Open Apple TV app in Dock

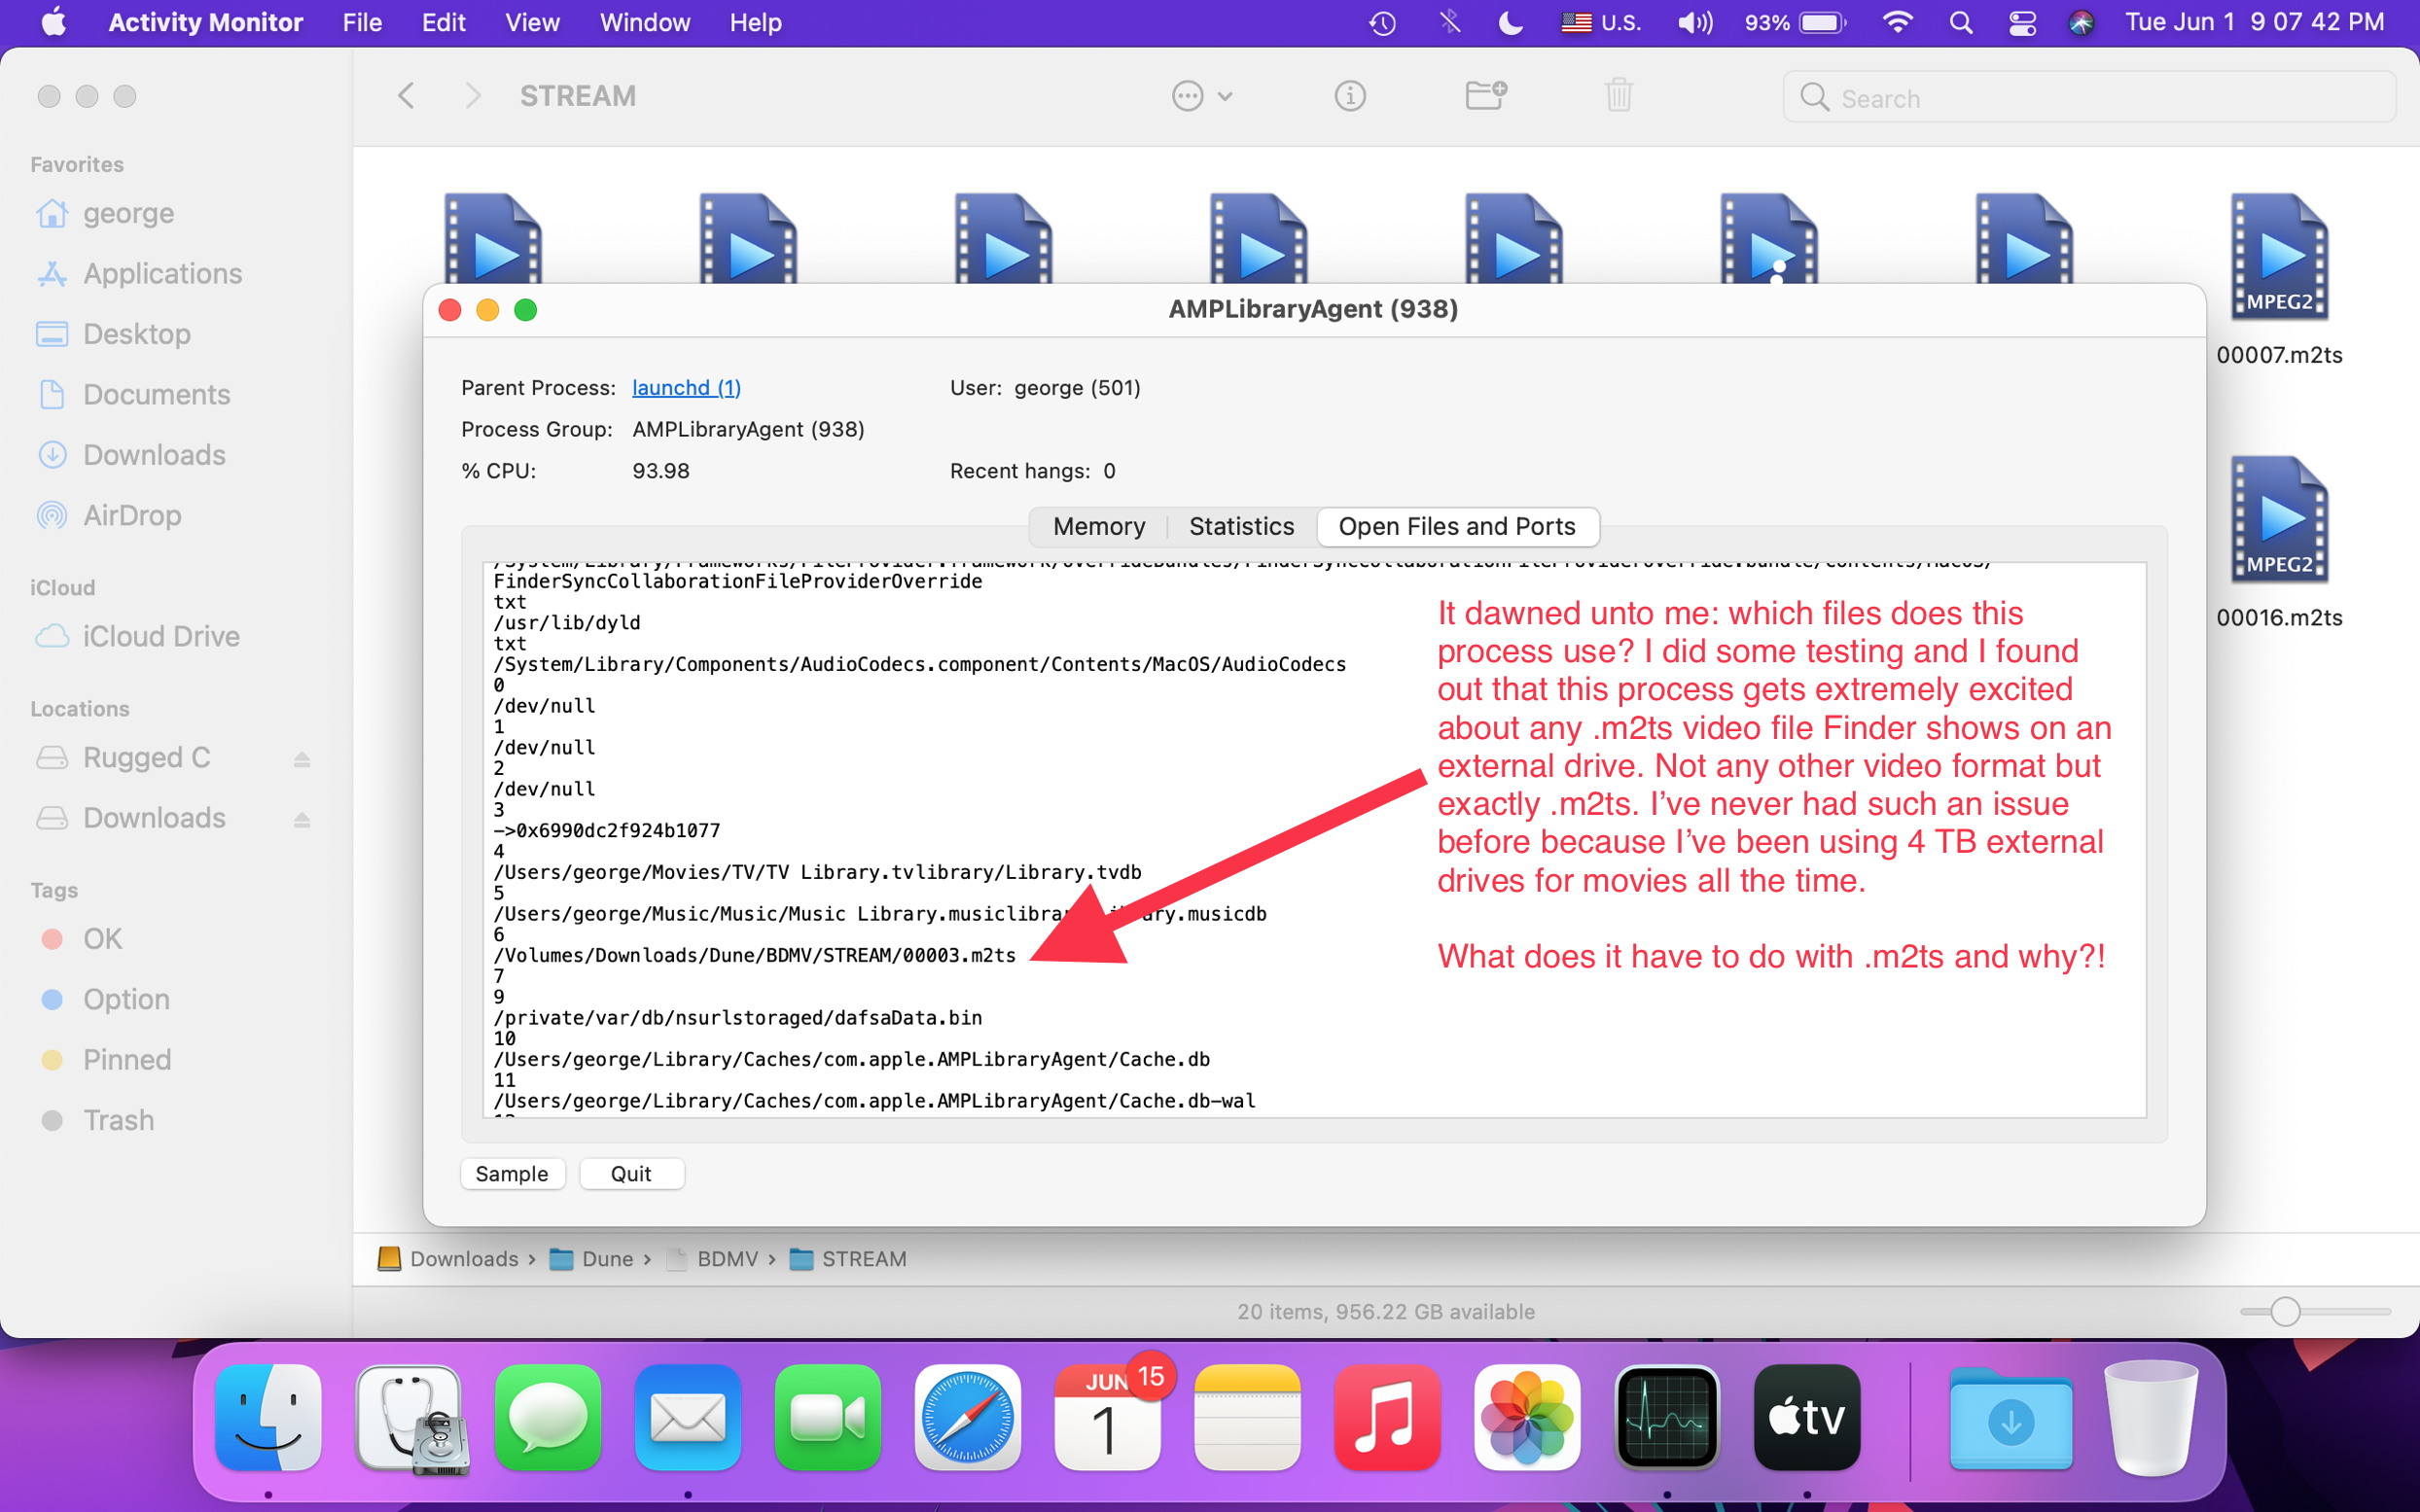1806,1418
